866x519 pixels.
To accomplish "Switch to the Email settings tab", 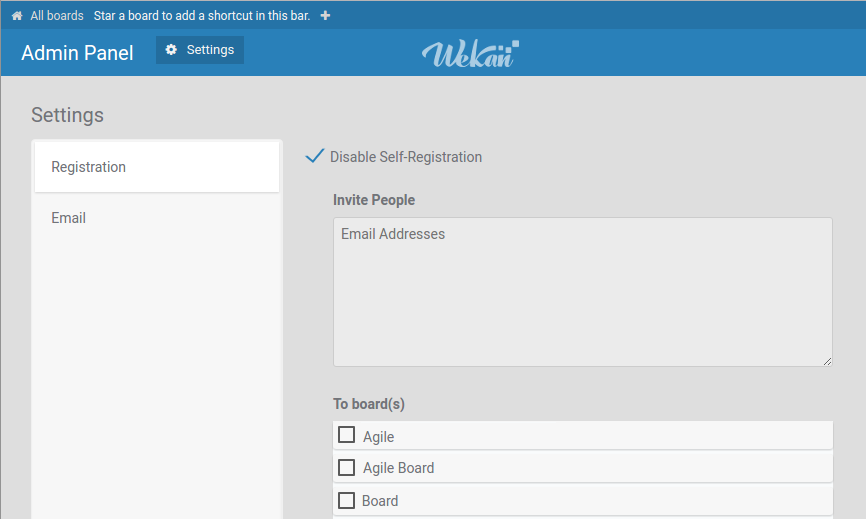I will (x=69, y=218).
